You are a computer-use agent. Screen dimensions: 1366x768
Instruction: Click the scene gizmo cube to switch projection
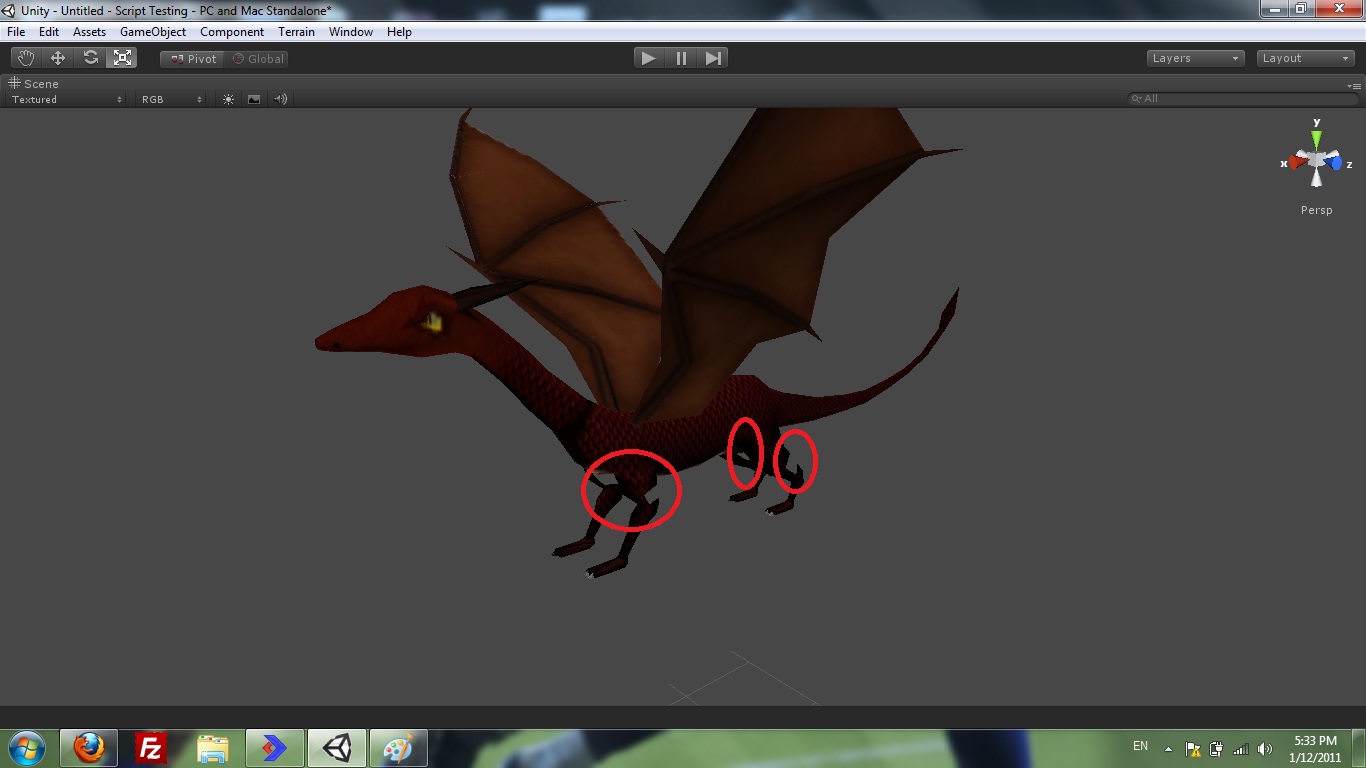1317,161
